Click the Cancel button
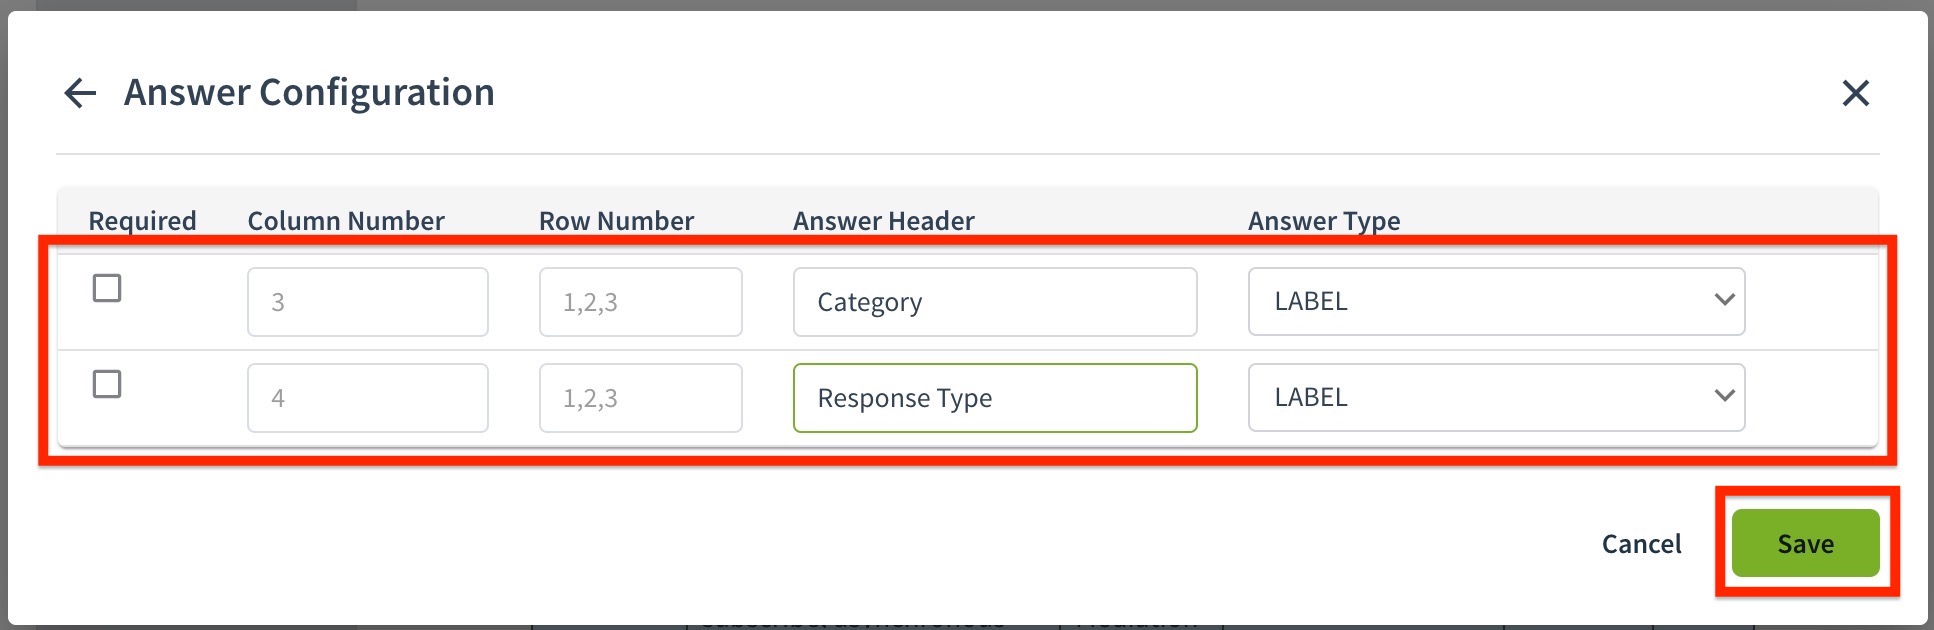Viewport: 1934px width, 630px height. 1641,544
